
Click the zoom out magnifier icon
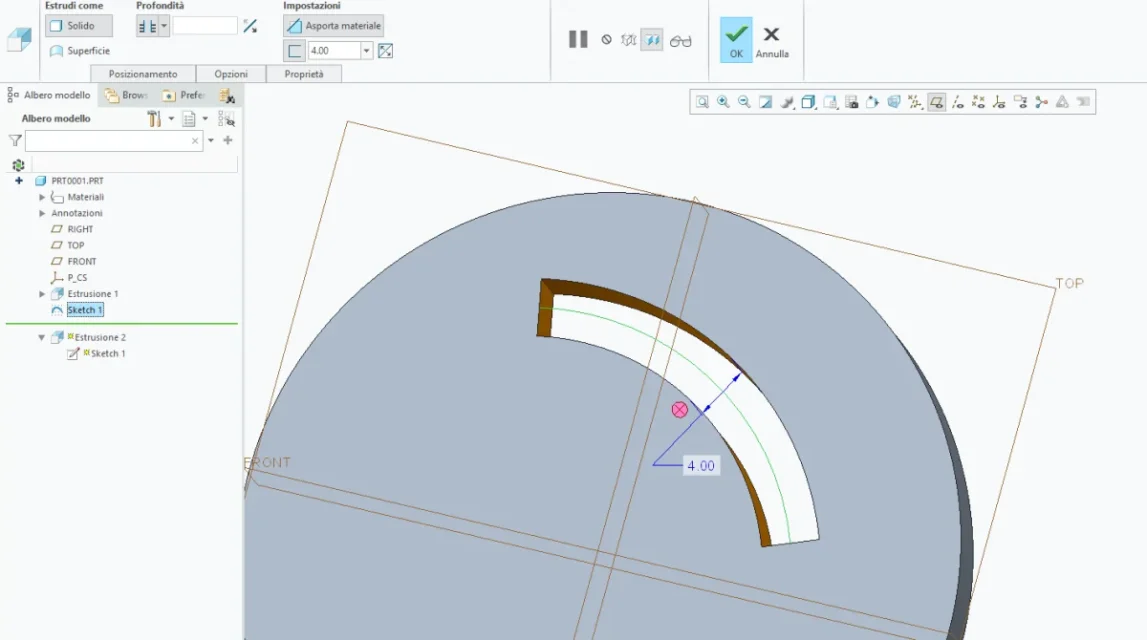744,102
